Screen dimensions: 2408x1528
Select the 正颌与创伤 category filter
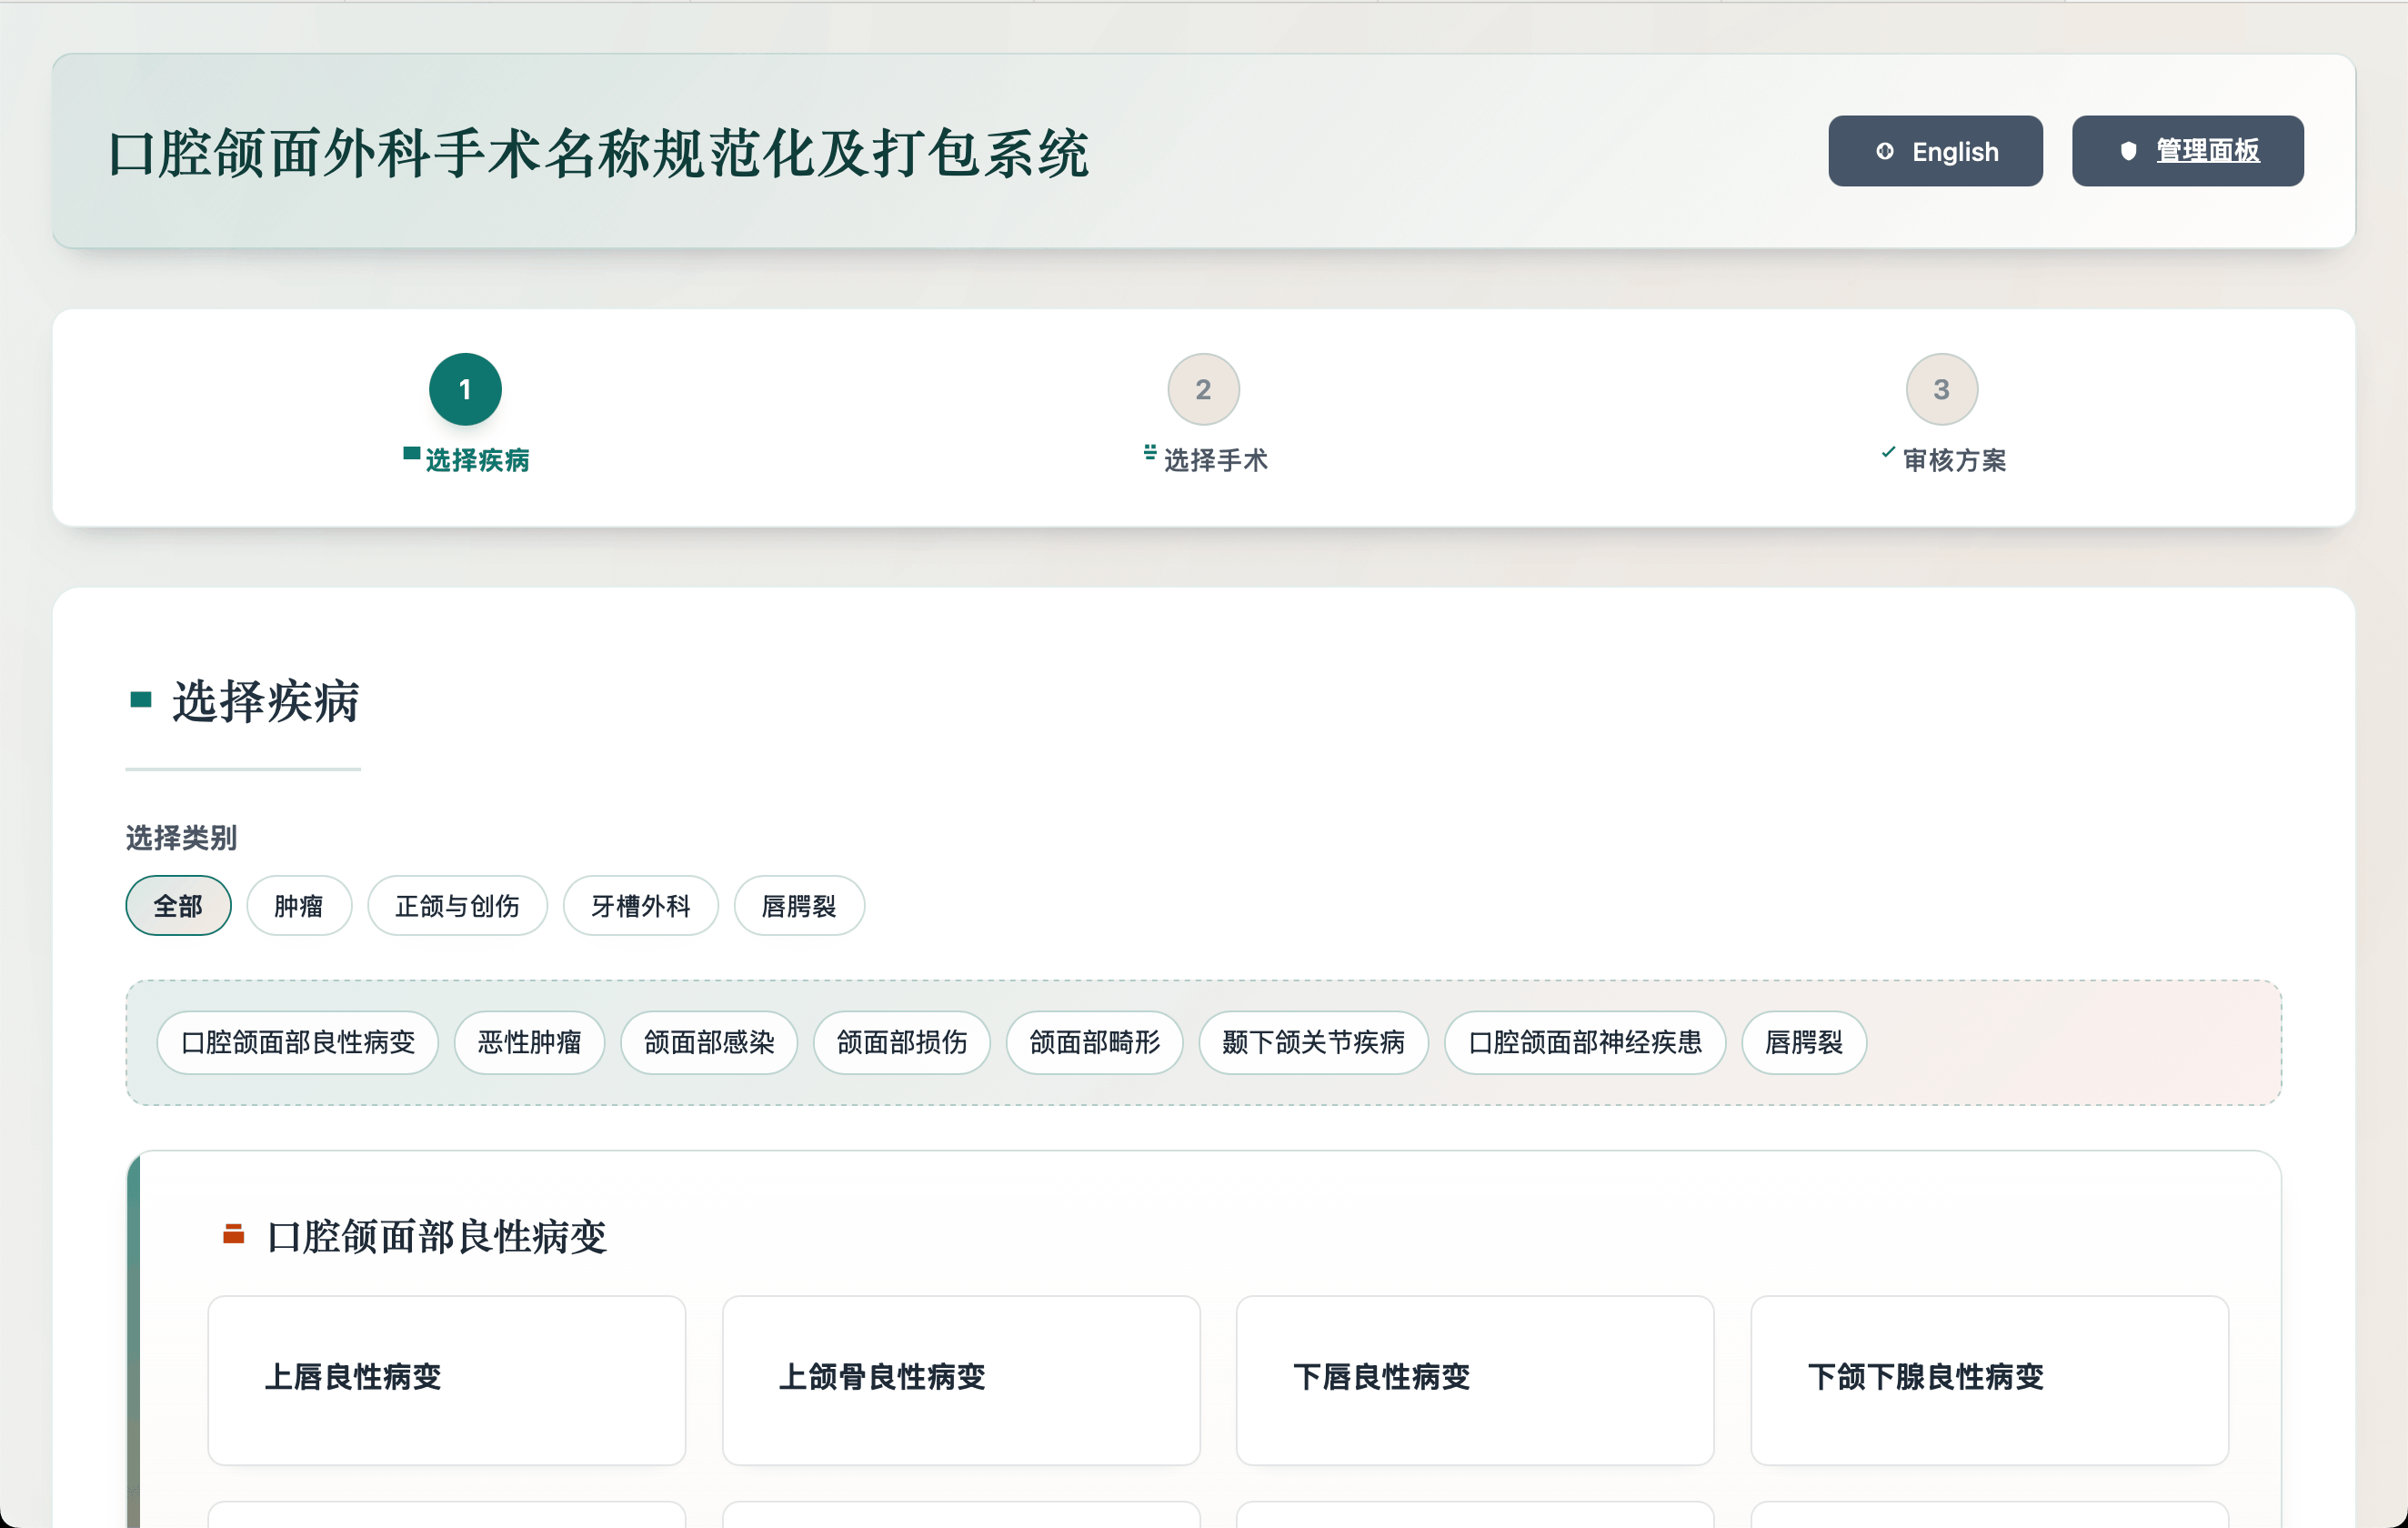457,906
